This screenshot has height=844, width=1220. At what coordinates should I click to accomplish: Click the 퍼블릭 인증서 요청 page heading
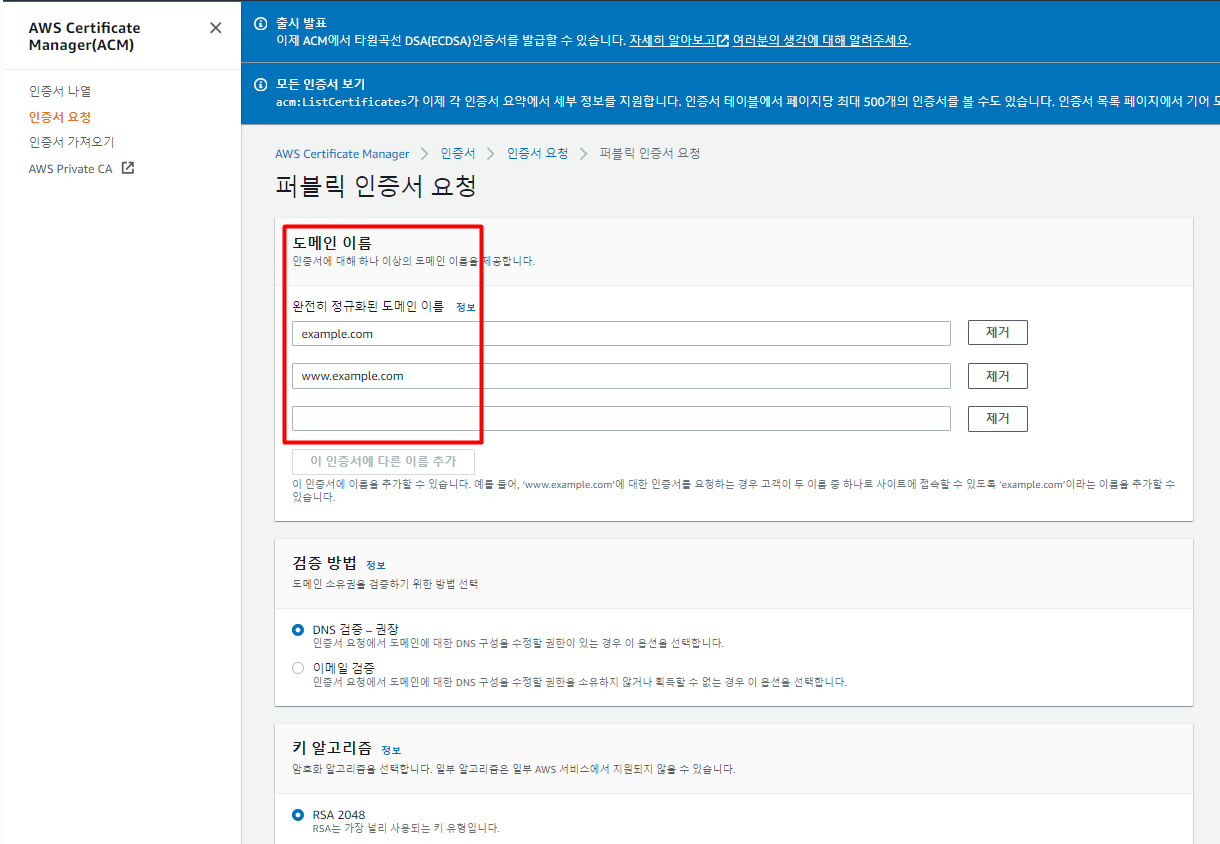click(x=376, y=186)
